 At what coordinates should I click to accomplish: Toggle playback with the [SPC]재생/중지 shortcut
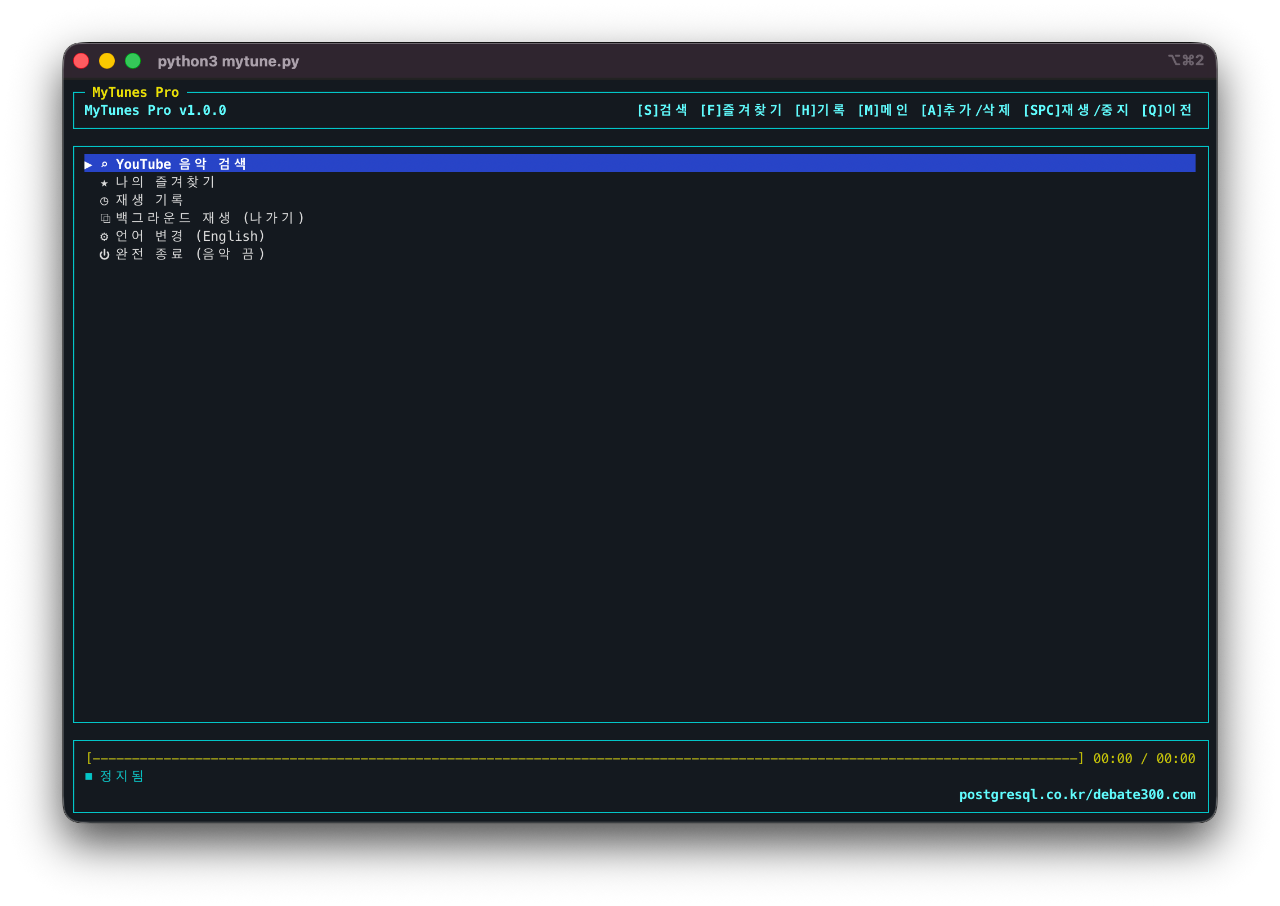(x=1075, y=110)
